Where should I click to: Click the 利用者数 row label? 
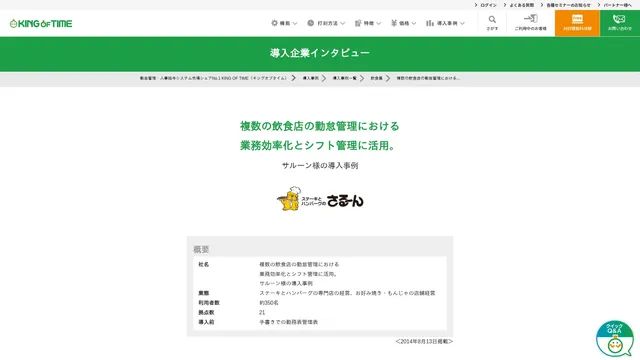coord(209,303)
